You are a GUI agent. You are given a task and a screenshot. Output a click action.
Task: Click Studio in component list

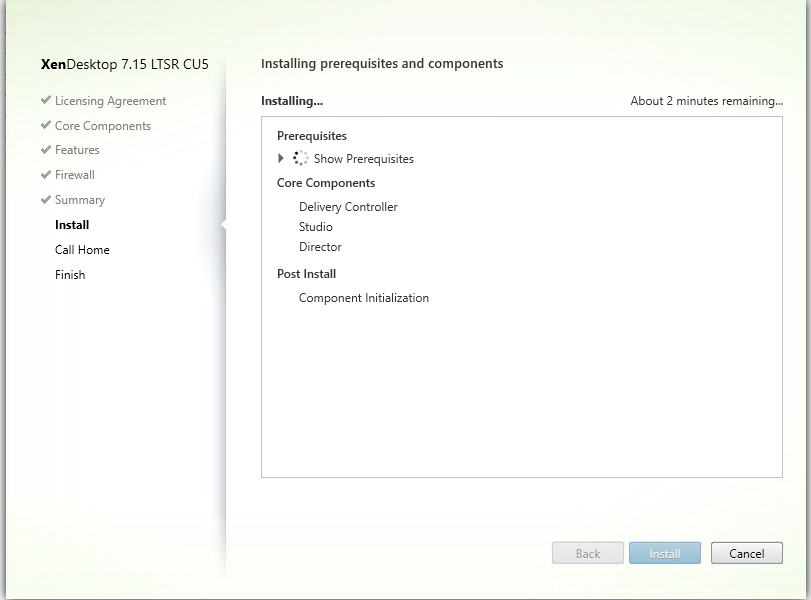pos(316,227)
